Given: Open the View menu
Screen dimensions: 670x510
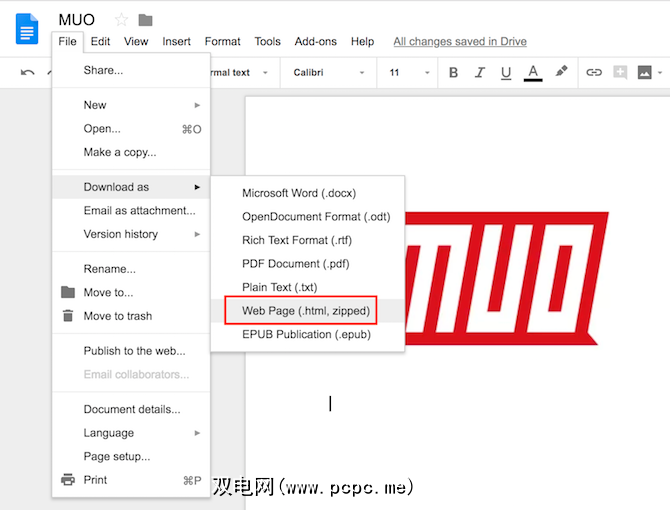Looking at the screenshot, I should point(136,41).
